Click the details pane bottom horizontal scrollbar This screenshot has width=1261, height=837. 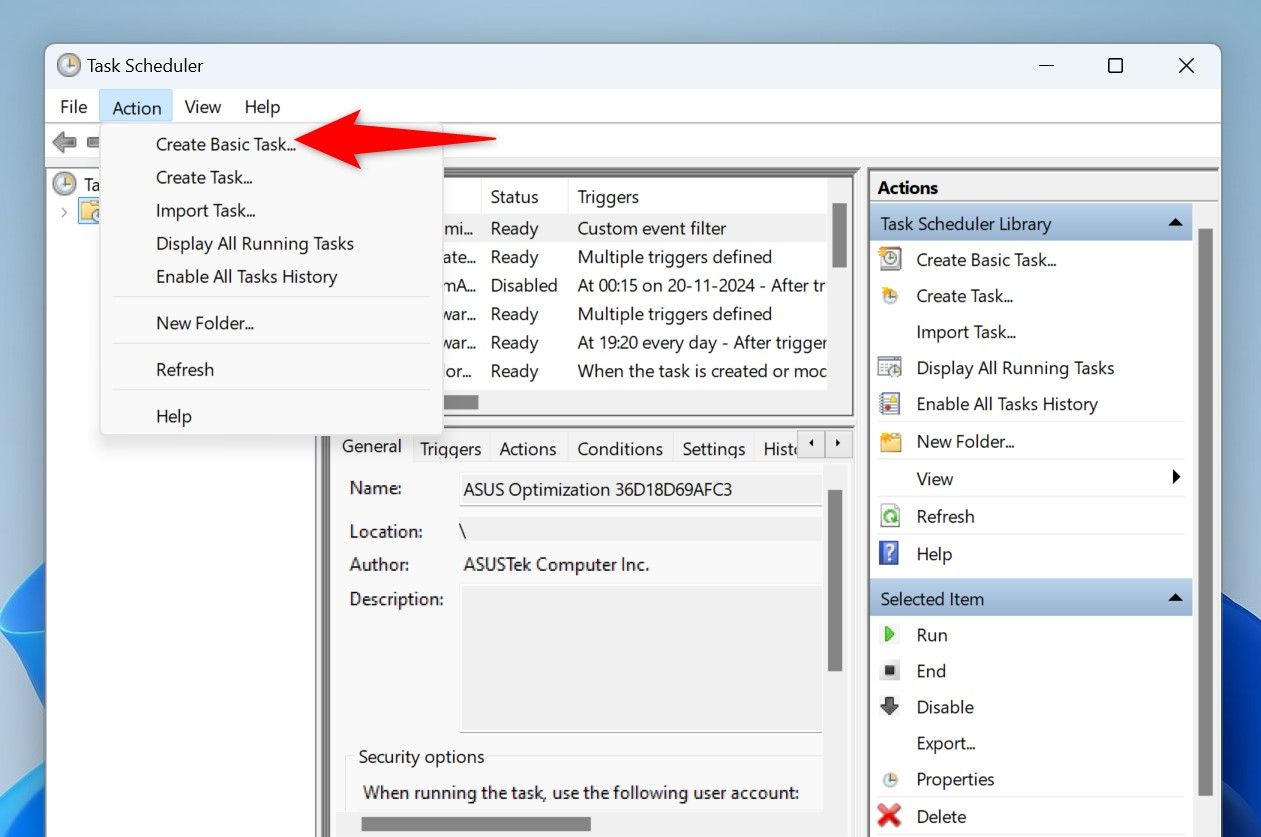(476, 824)
